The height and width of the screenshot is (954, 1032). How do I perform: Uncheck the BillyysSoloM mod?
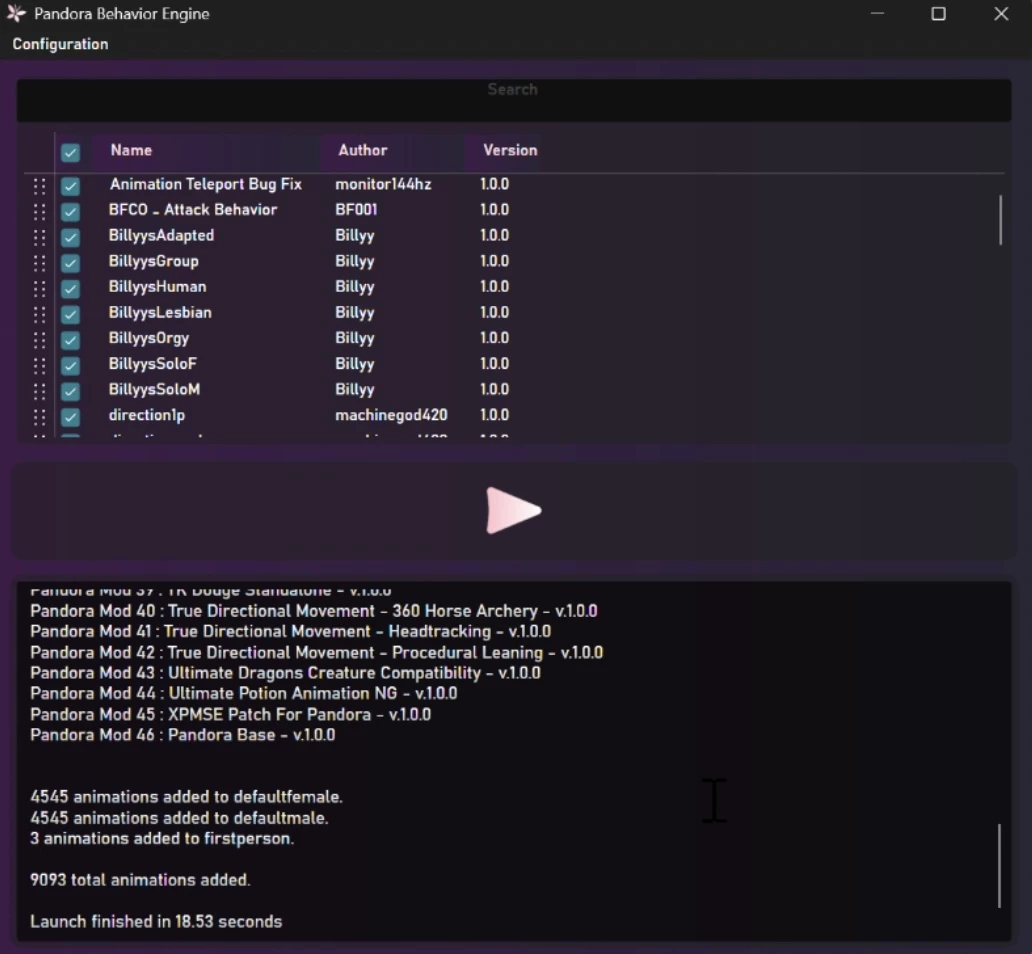70,391
